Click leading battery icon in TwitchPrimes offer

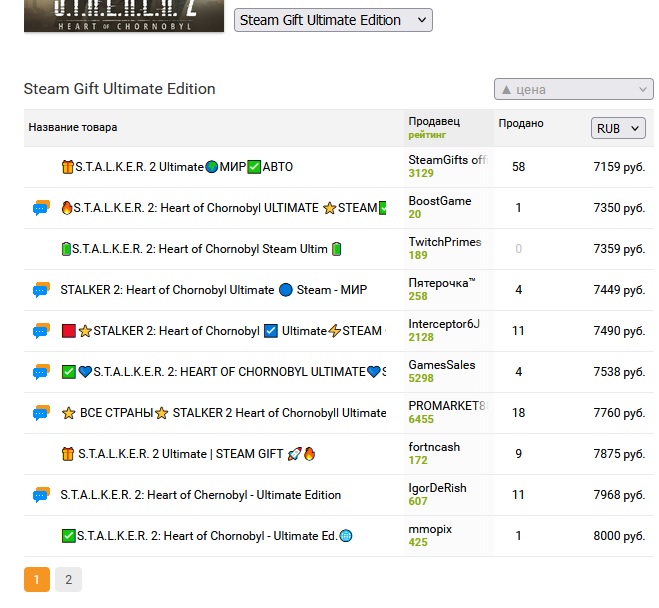66,249
